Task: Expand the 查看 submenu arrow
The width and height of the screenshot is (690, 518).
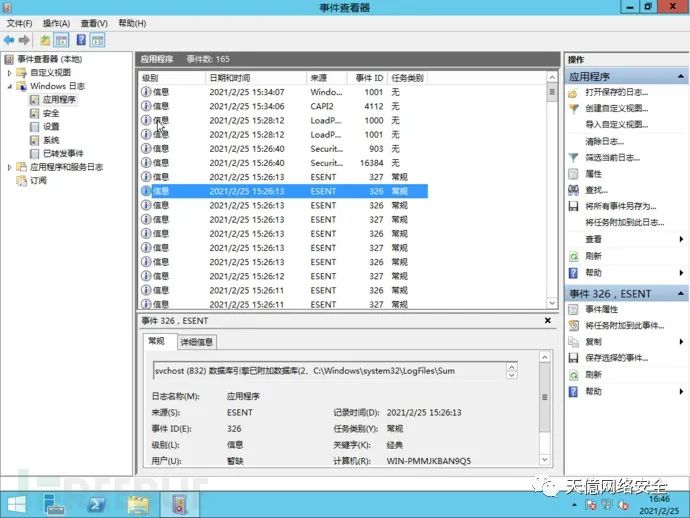Action: tap(681, 239)
